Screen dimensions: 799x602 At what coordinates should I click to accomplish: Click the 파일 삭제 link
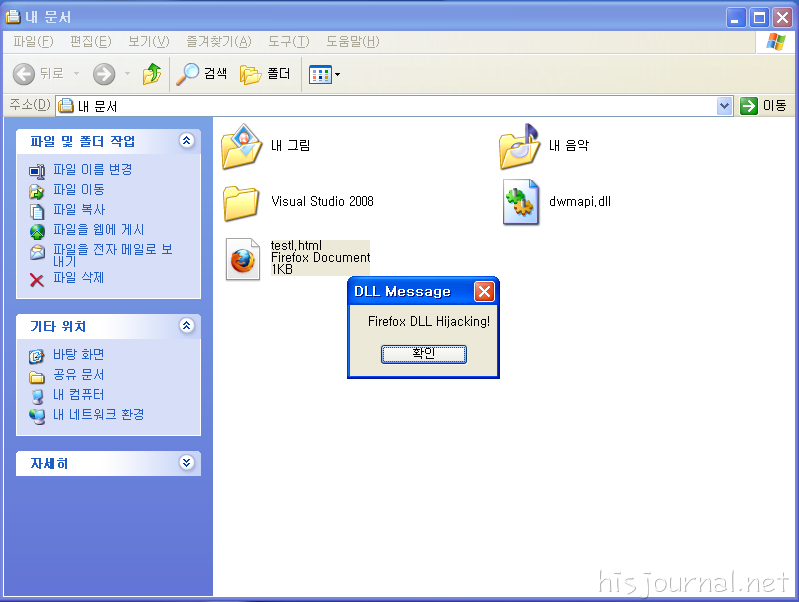coord(78,278)
